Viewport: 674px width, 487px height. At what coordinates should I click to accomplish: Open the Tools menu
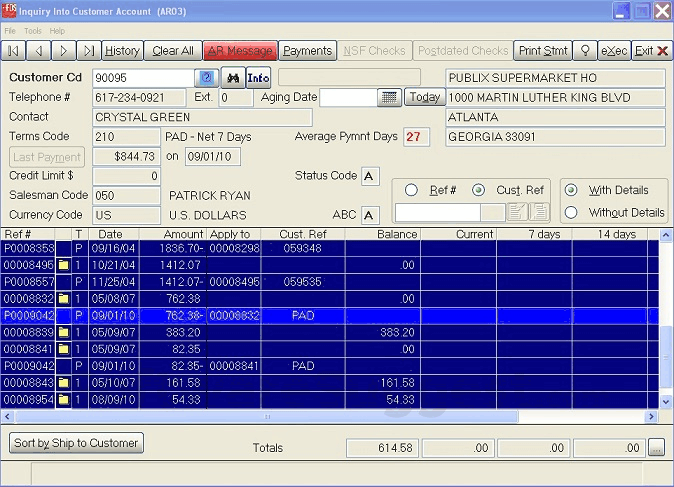(33, 31)
